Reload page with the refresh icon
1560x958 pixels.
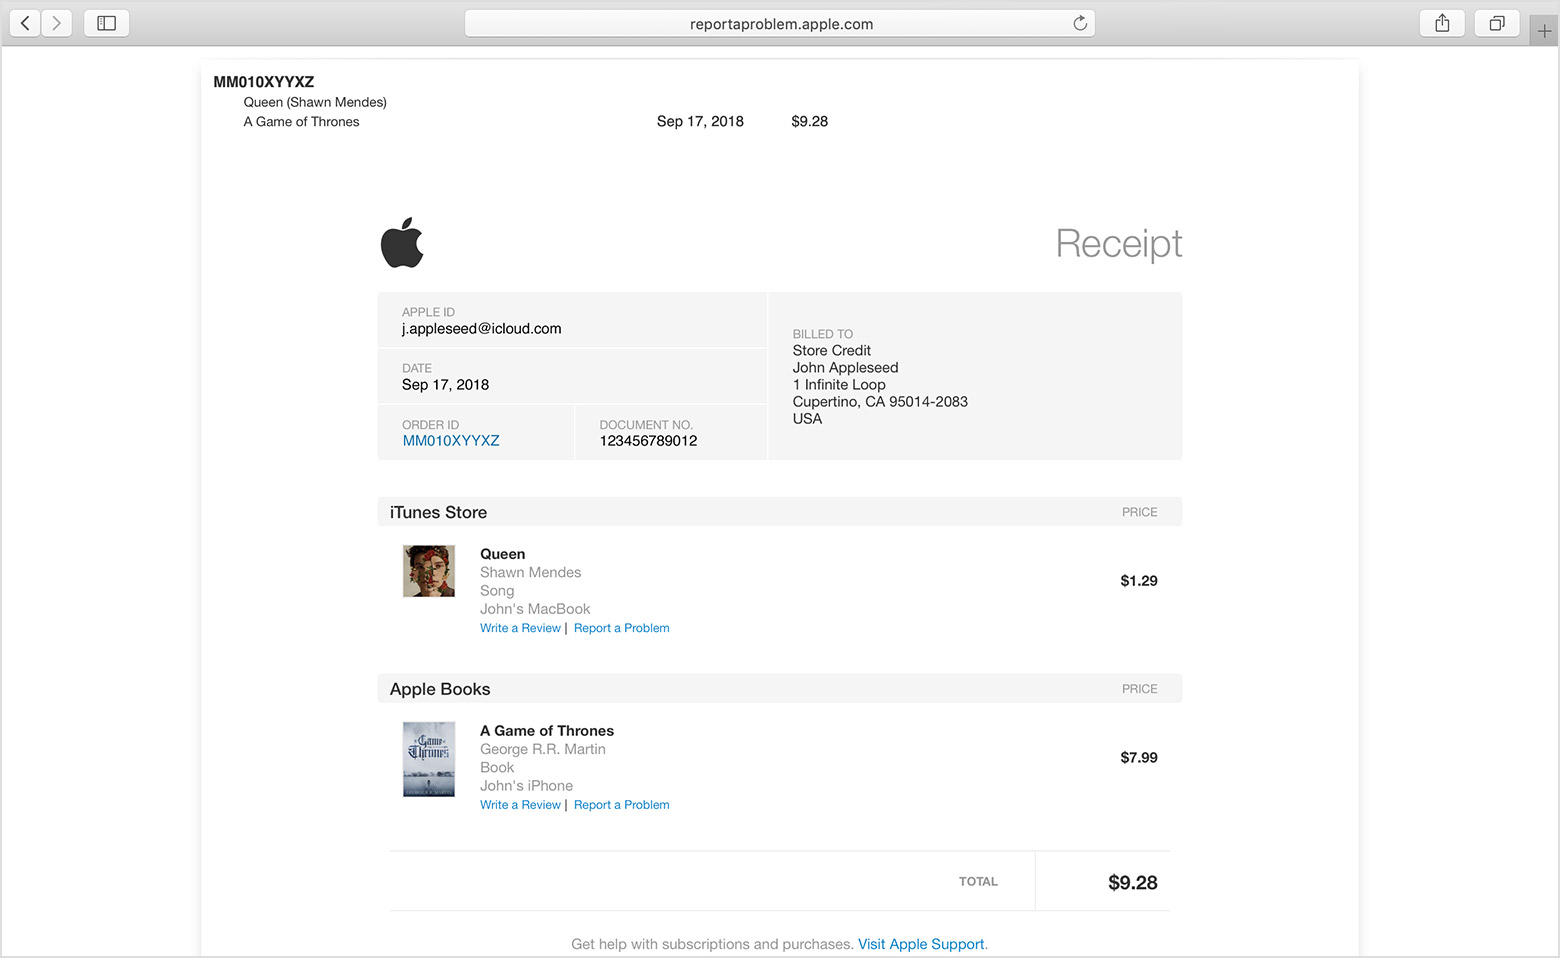[x=1080, y=23]
